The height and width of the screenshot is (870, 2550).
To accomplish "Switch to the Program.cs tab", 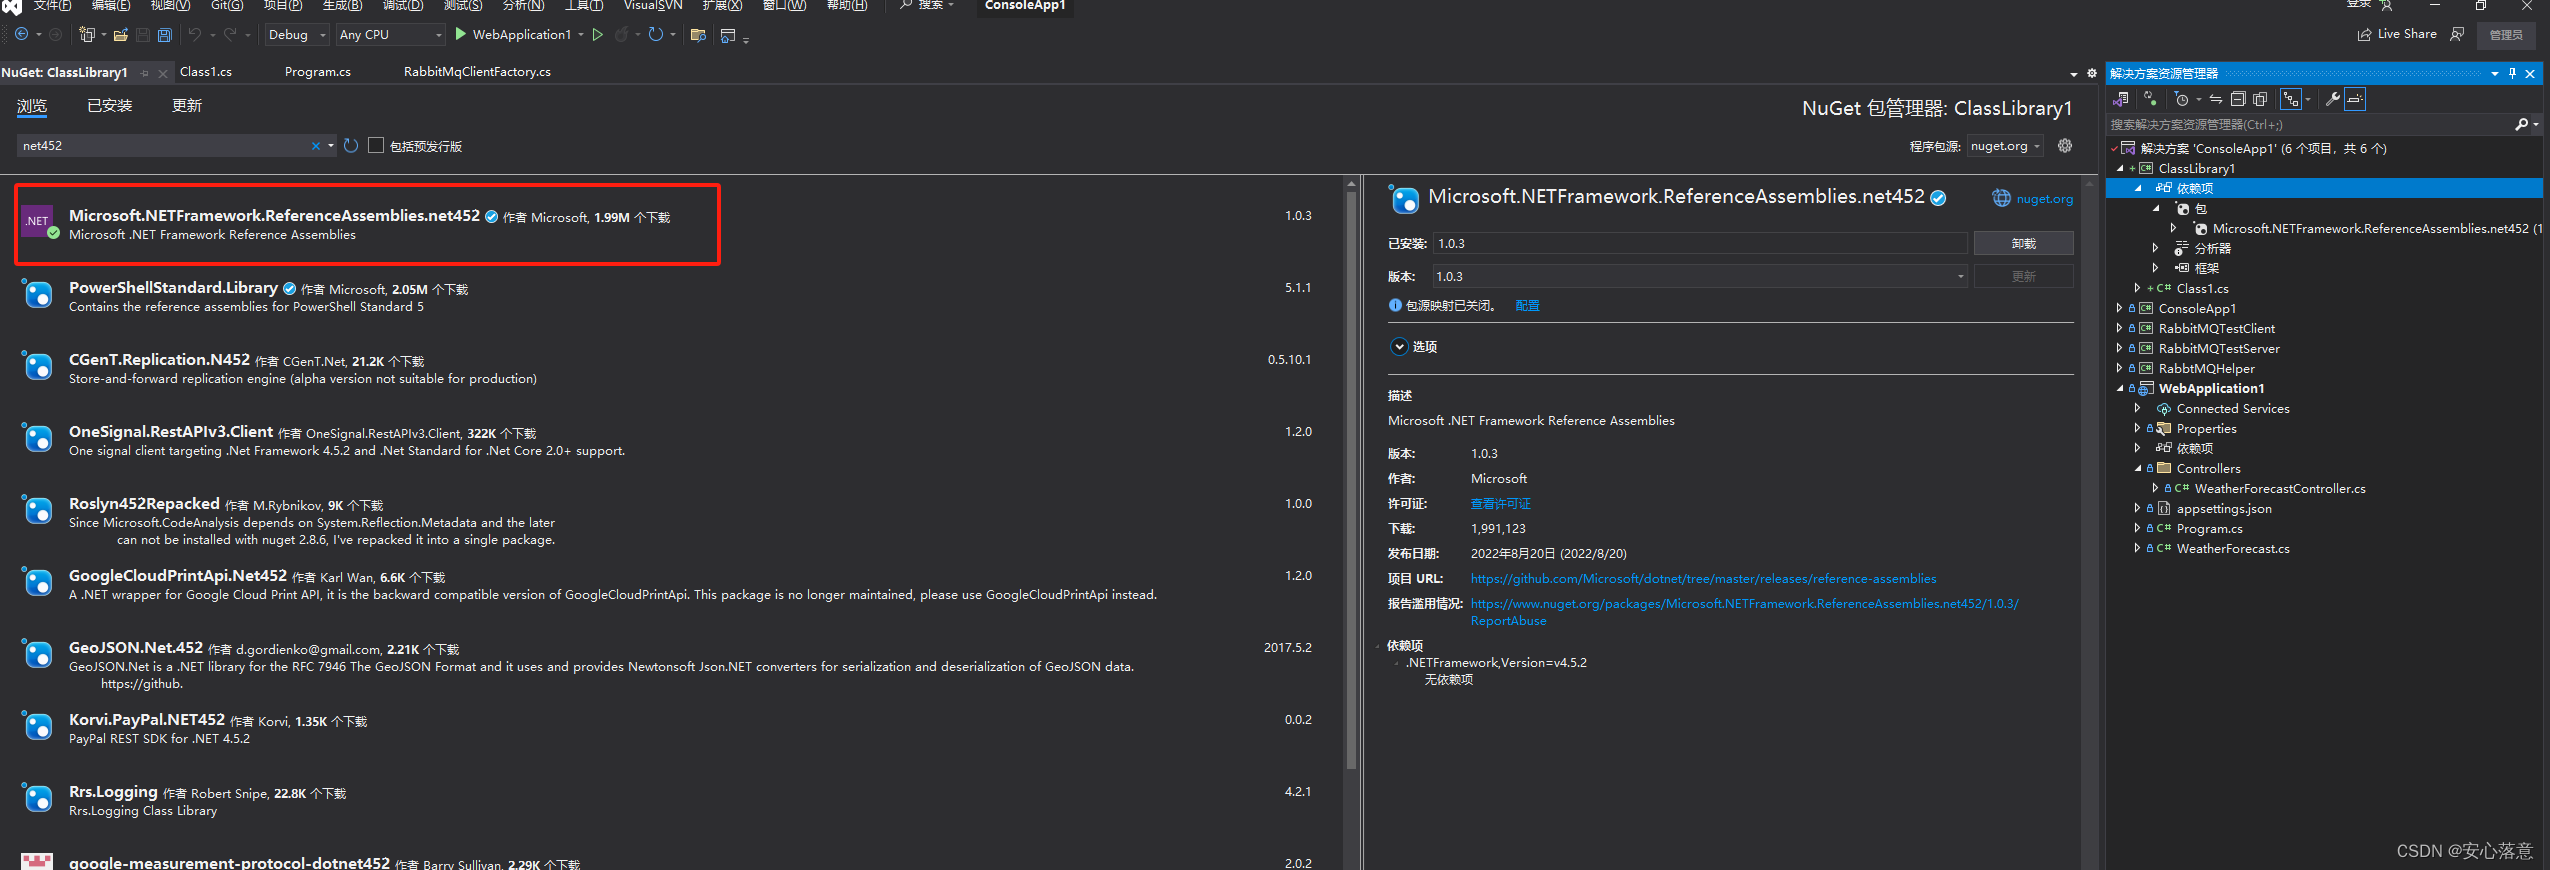I will 318,72.
